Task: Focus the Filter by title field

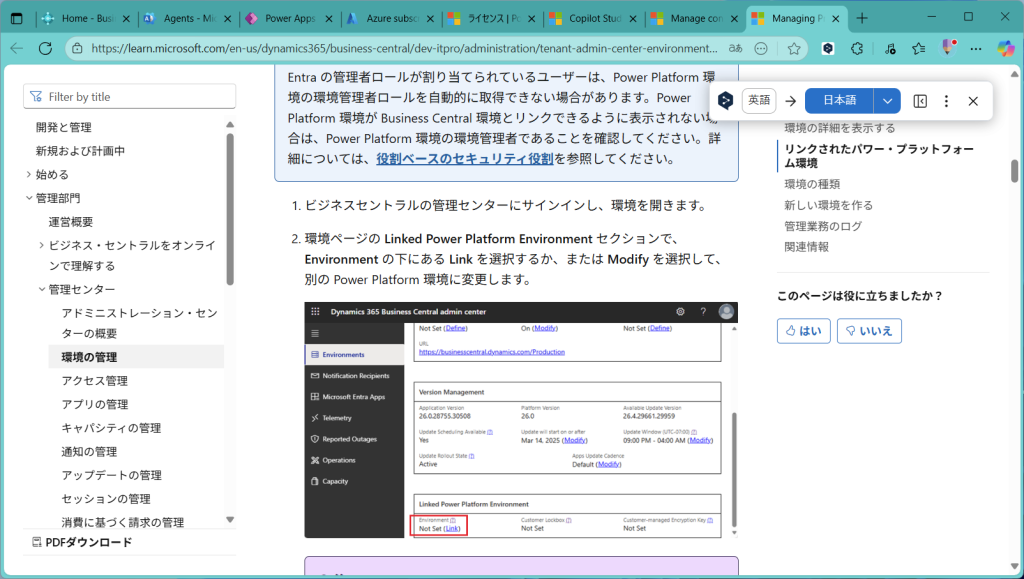Action: 129,97
